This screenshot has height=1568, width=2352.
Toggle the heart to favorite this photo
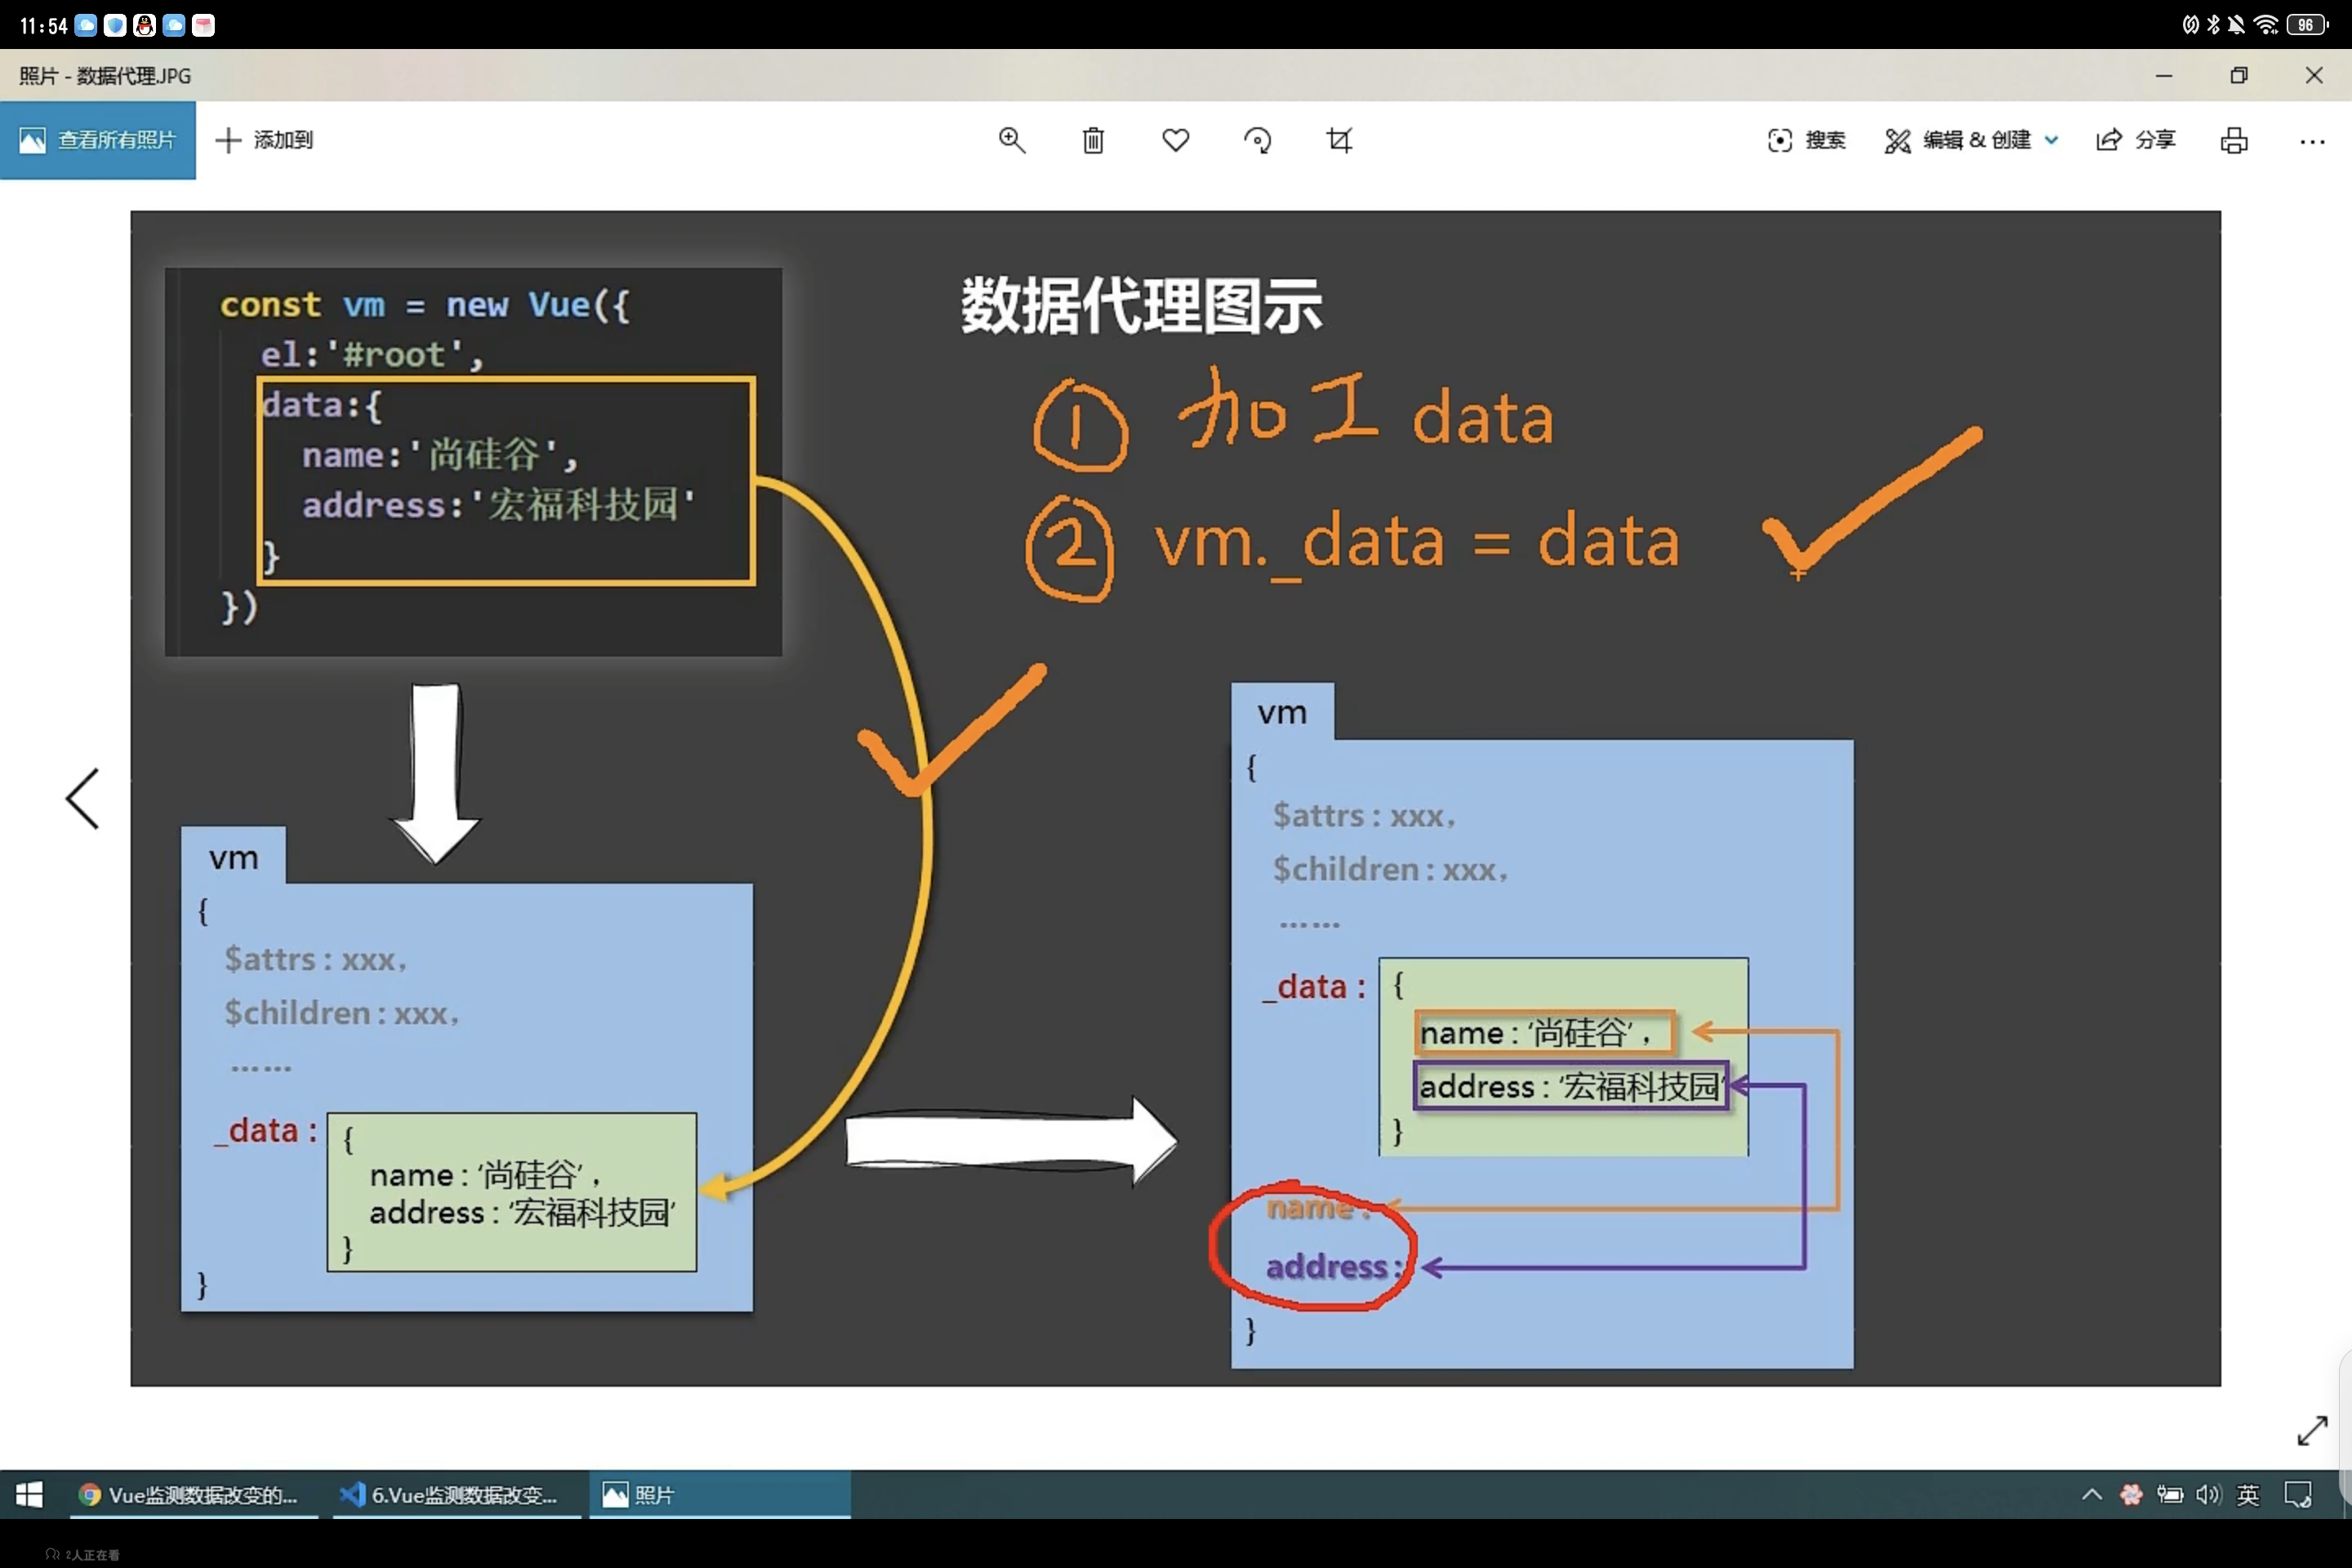click(x=1176, y=140)
